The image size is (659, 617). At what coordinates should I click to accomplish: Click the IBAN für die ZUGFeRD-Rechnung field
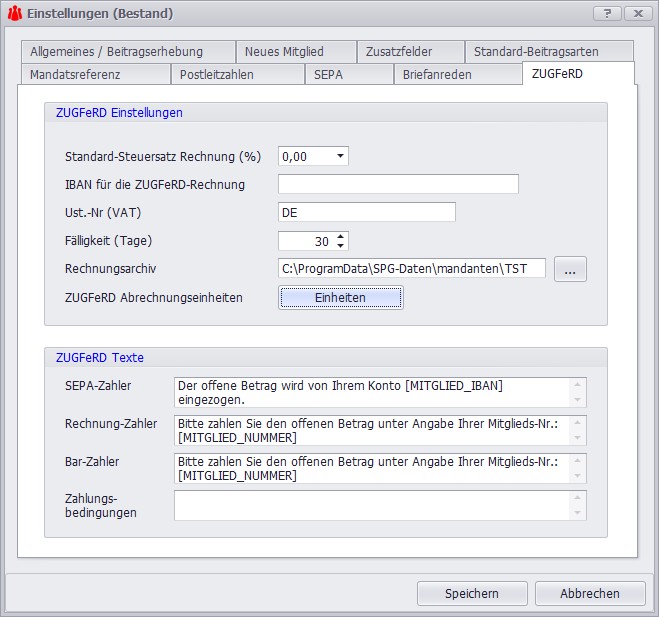pyautogui.click(x=398, y=184)
